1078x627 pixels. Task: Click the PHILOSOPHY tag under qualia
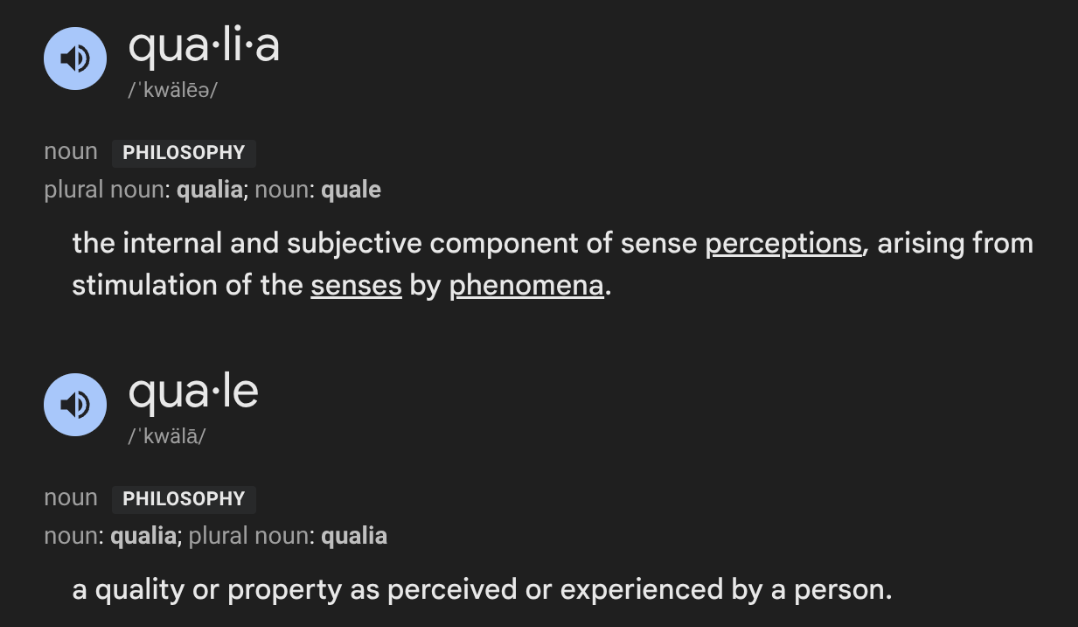tap(184, 153)
